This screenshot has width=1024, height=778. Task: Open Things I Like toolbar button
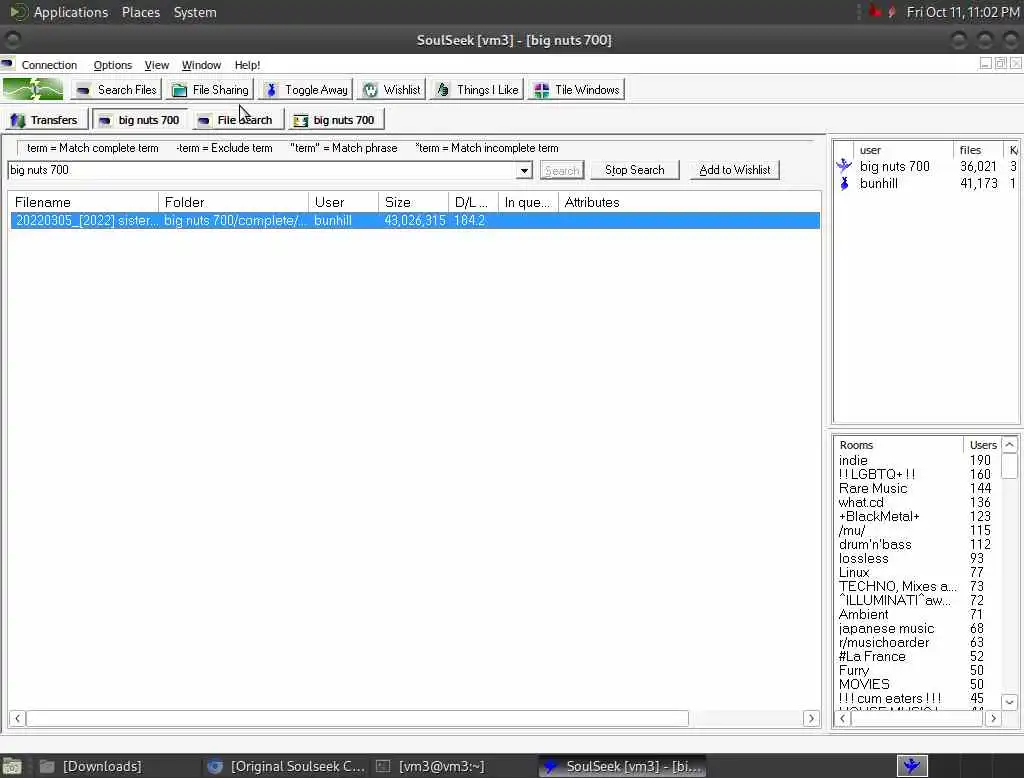click(x=477, y=89)
